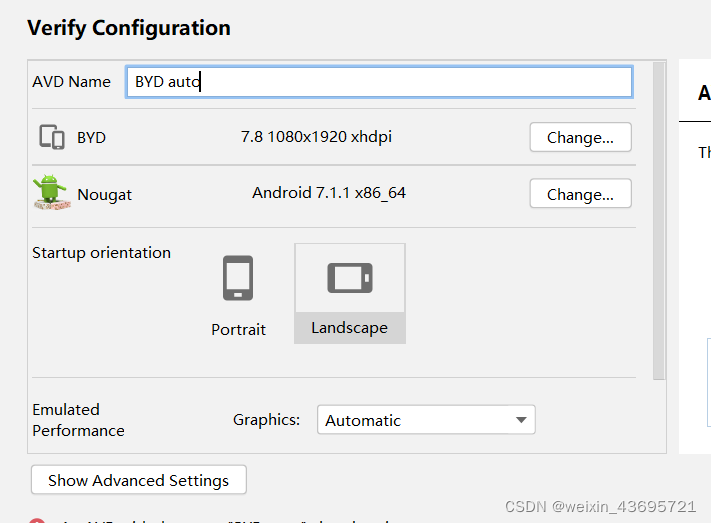This screenshot has width=711, height=523.
Task: Open the Graphics Automatic dropdown
Action: click(426, 420)
